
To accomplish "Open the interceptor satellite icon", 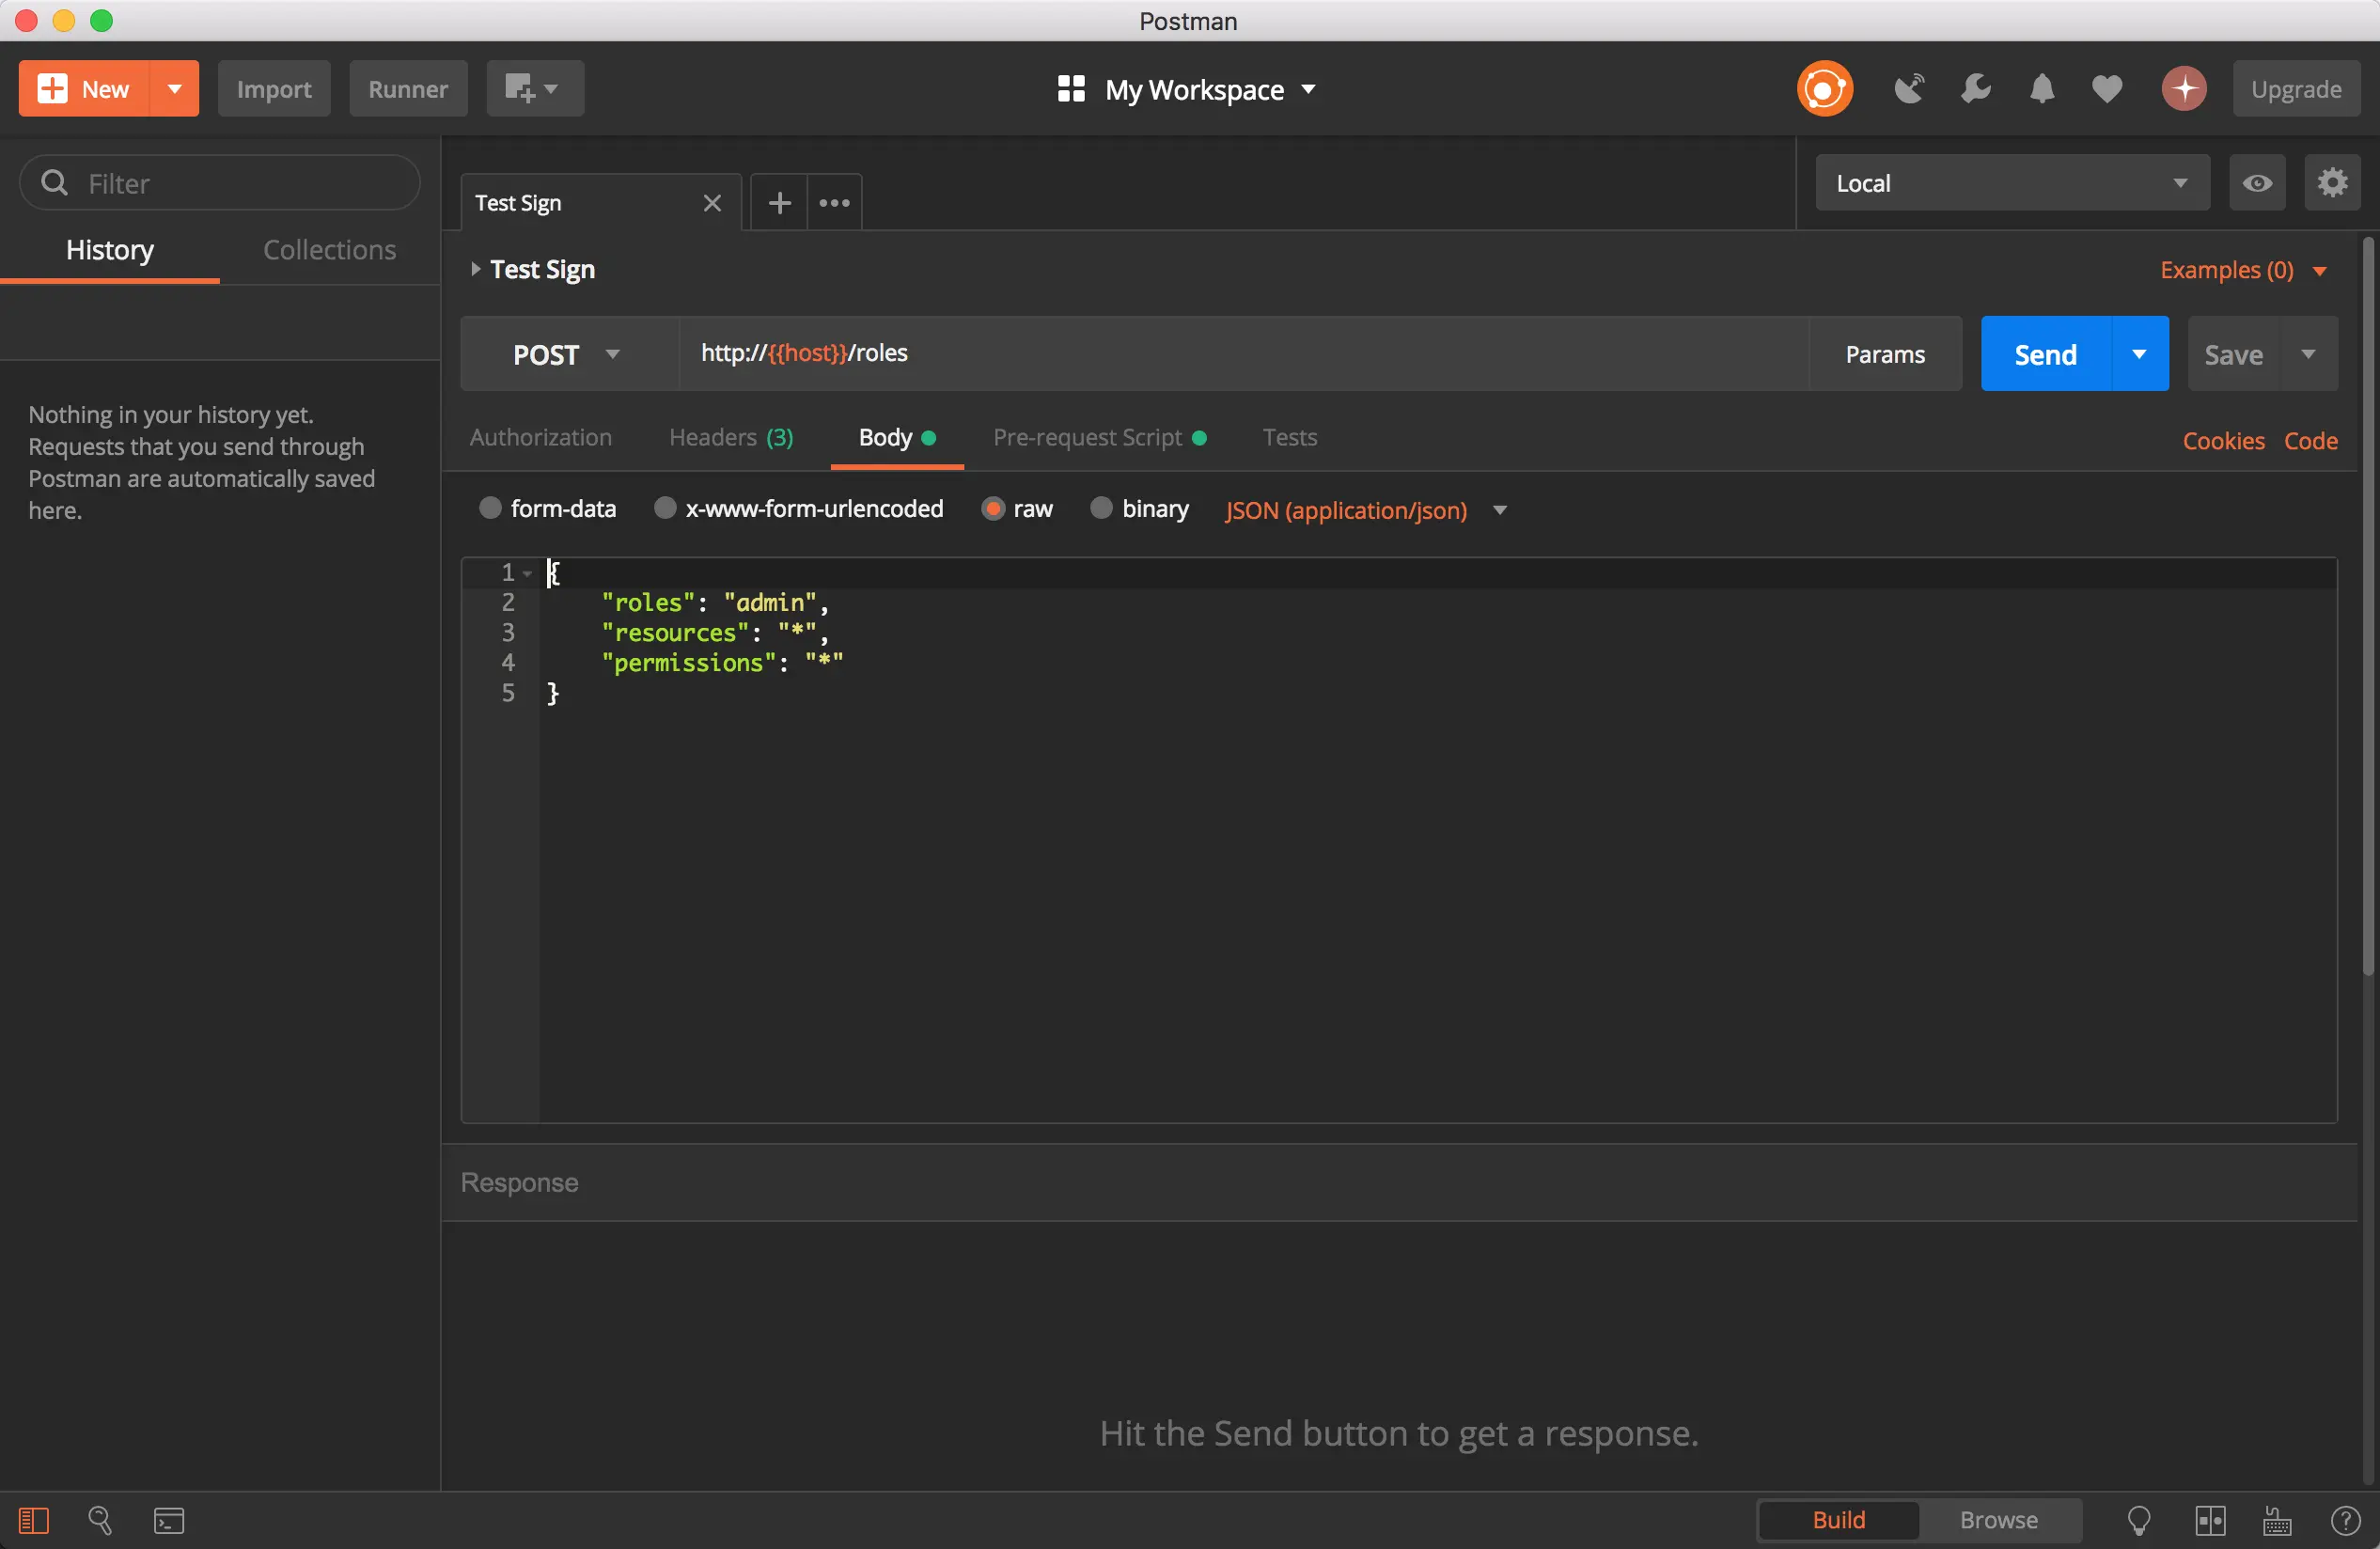I will (1908, 89).
